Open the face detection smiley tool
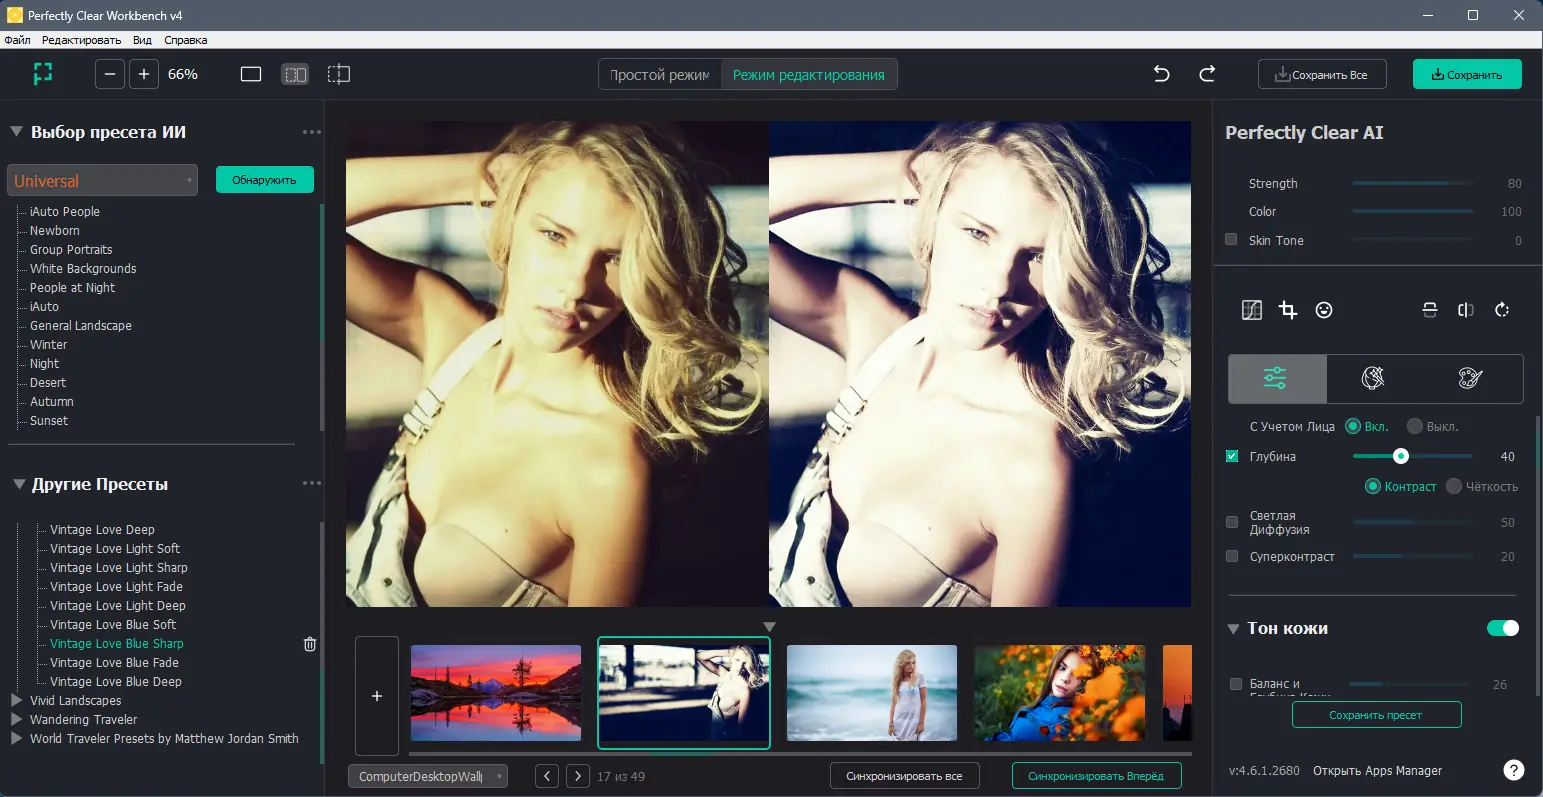 tap(1324, 310)
